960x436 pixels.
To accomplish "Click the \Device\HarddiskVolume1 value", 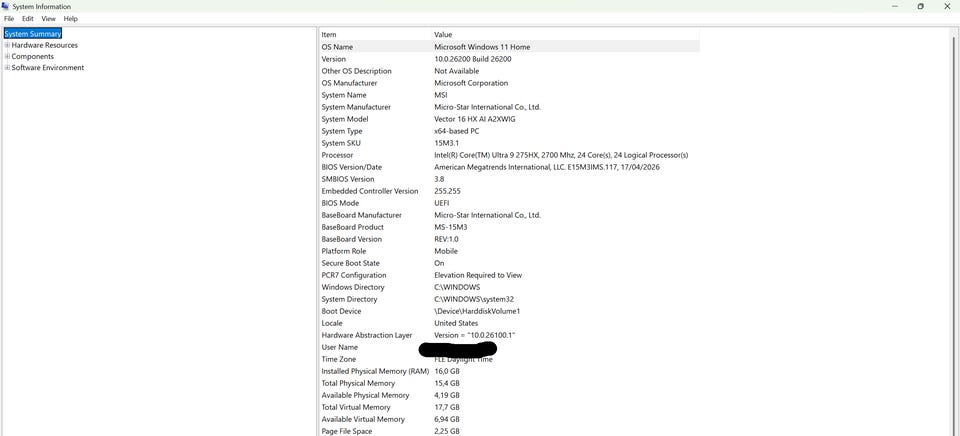I will tap(477, 312).
